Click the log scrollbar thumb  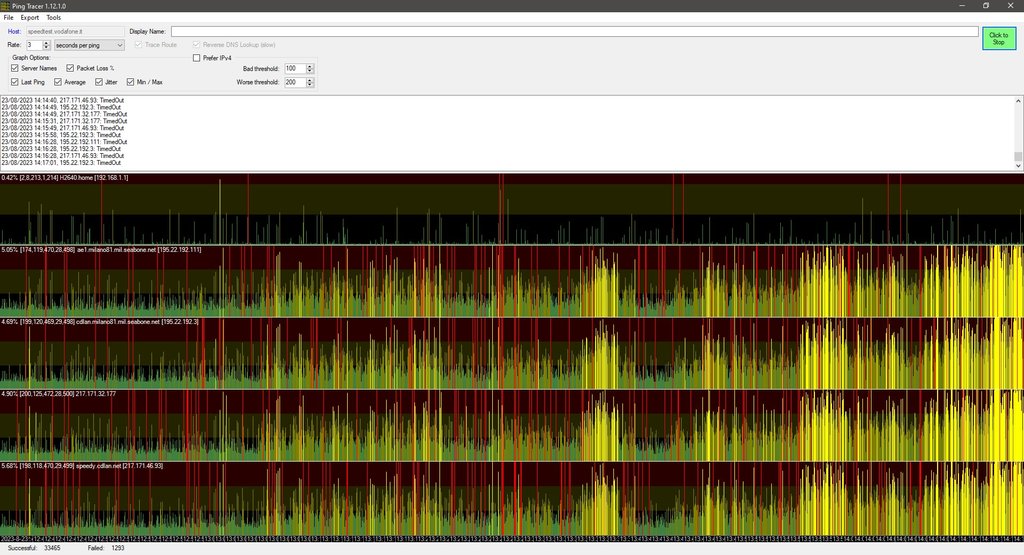point(1017,156)
